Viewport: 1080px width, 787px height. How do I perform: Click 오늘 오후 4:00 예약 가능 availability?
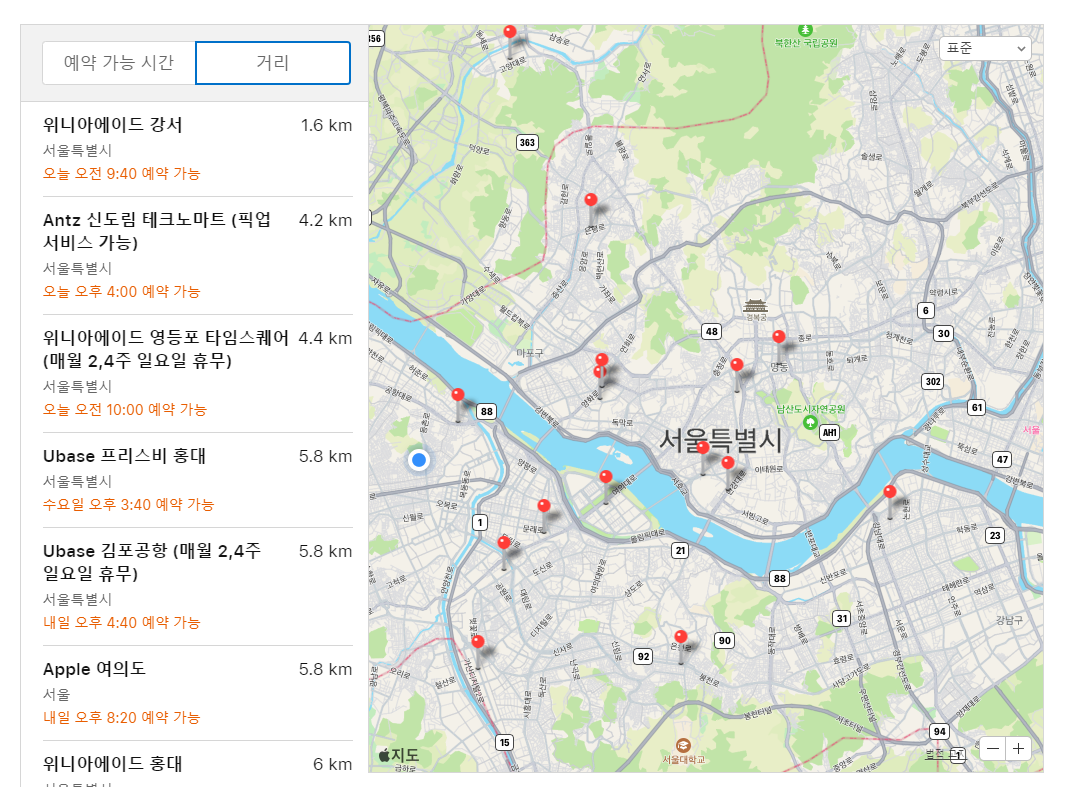[x=121, y=291]
